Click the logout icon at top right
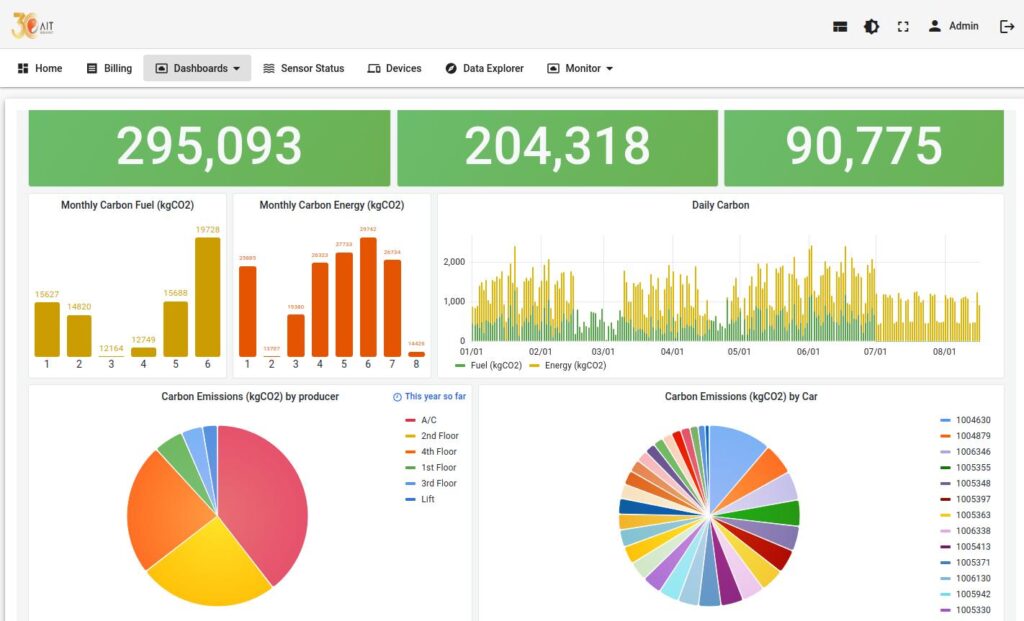 click(x=1008, y=26)
